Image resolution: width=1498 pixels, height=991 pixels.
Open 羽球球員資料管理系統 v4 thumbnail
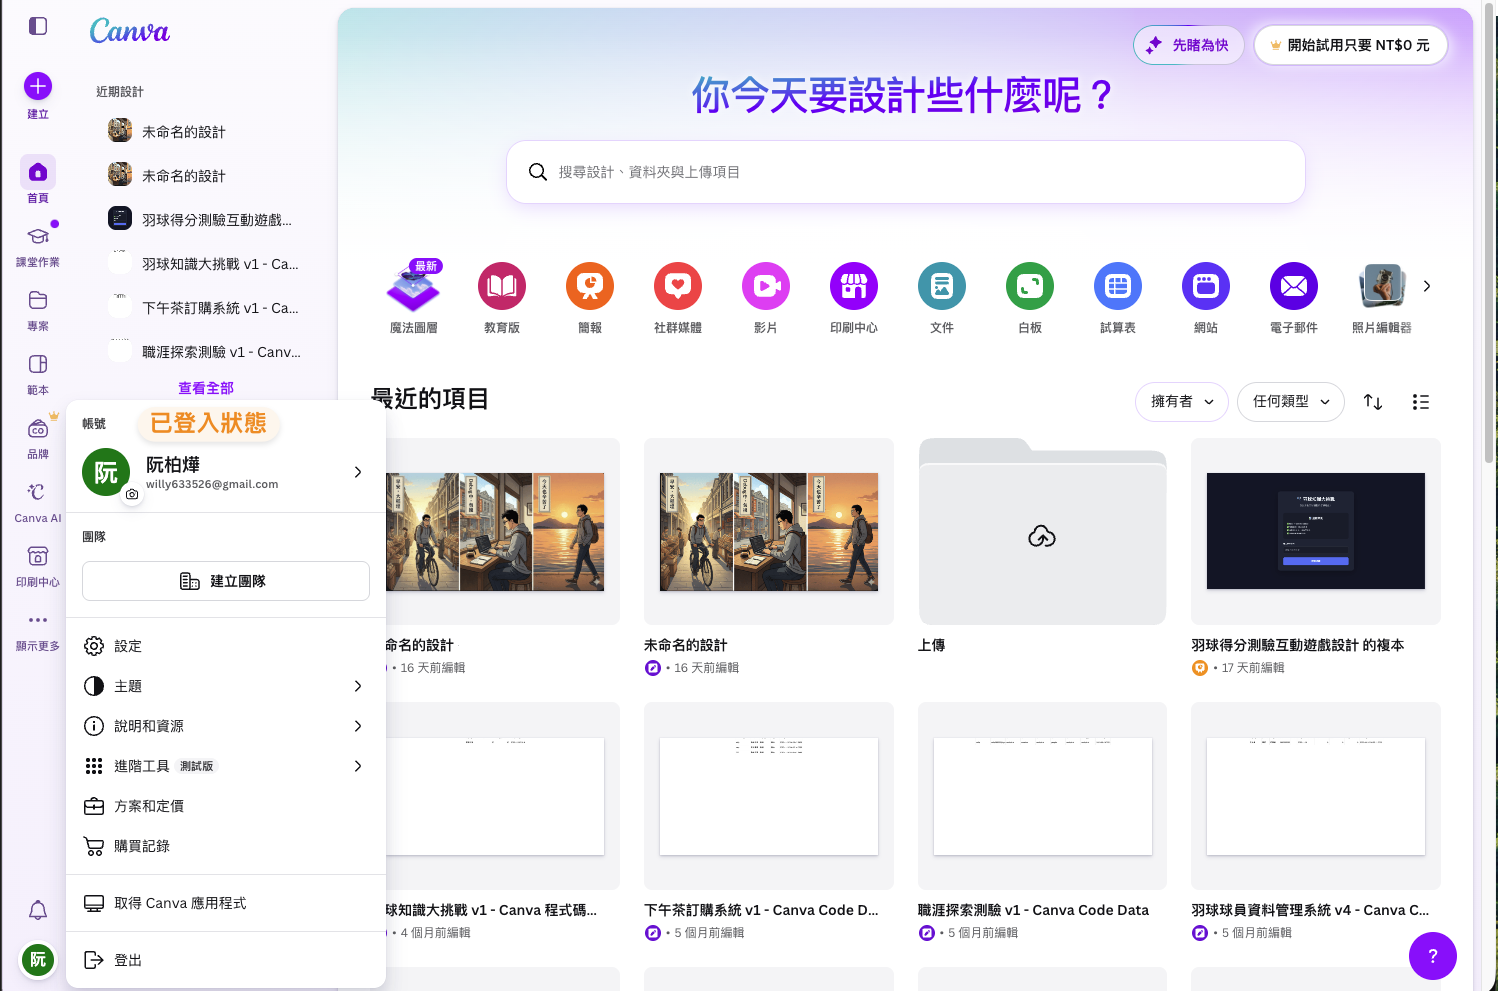pos(1316,796)
